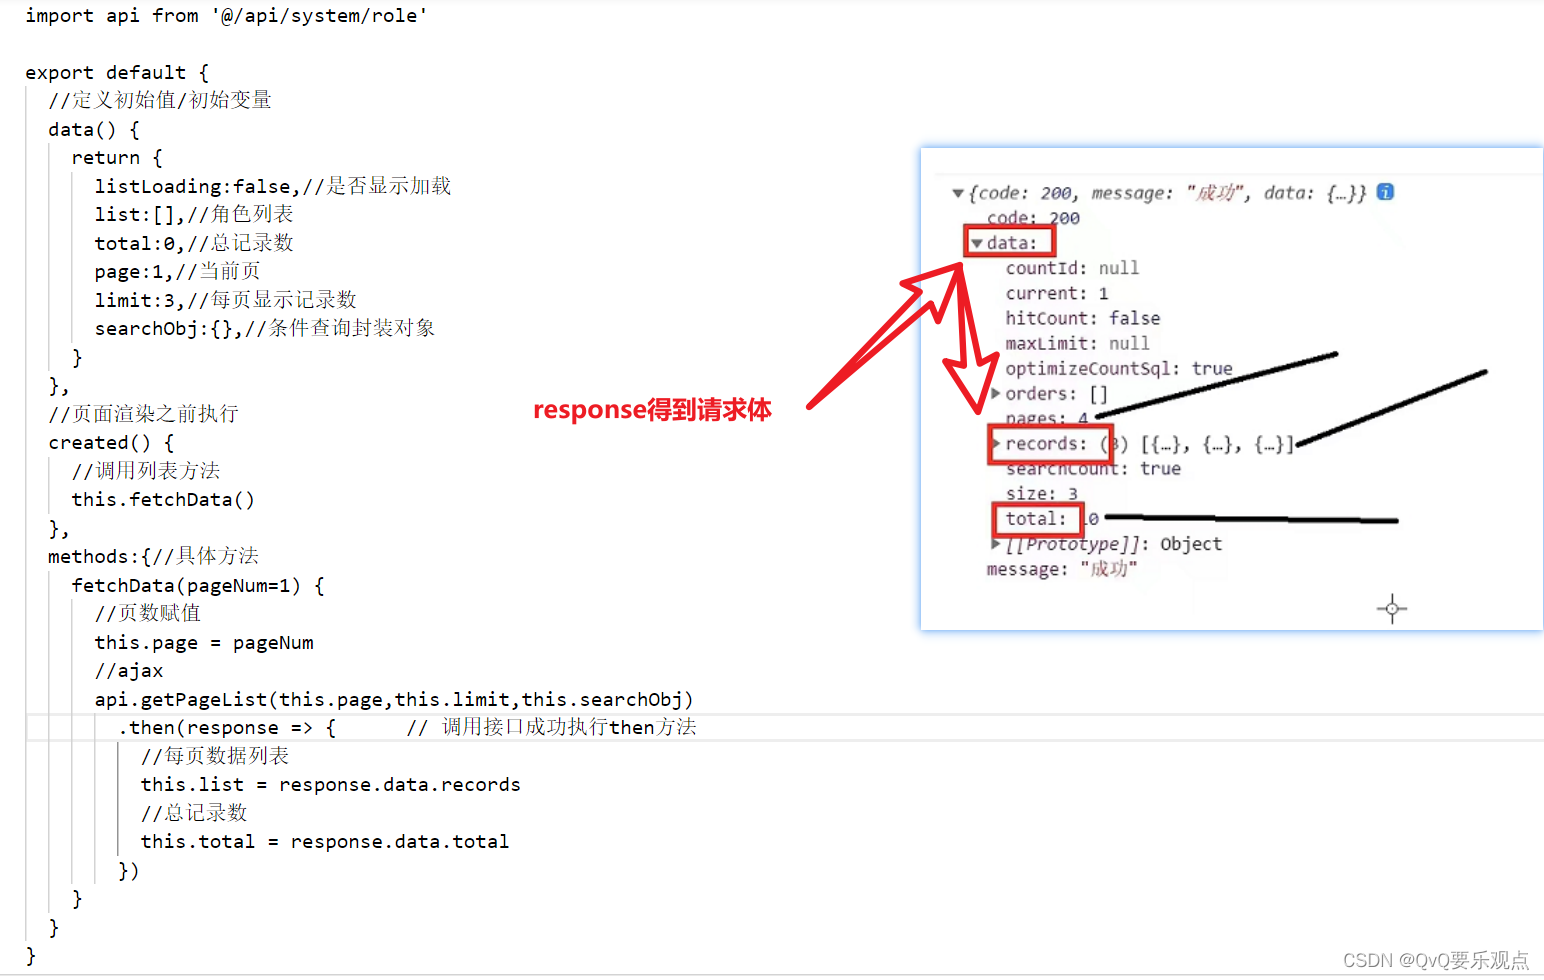The width and height of the screenshot is (1544, 980).
Task: Click the 'hitCount: false' console property
Action: [x=1083, y=318]
